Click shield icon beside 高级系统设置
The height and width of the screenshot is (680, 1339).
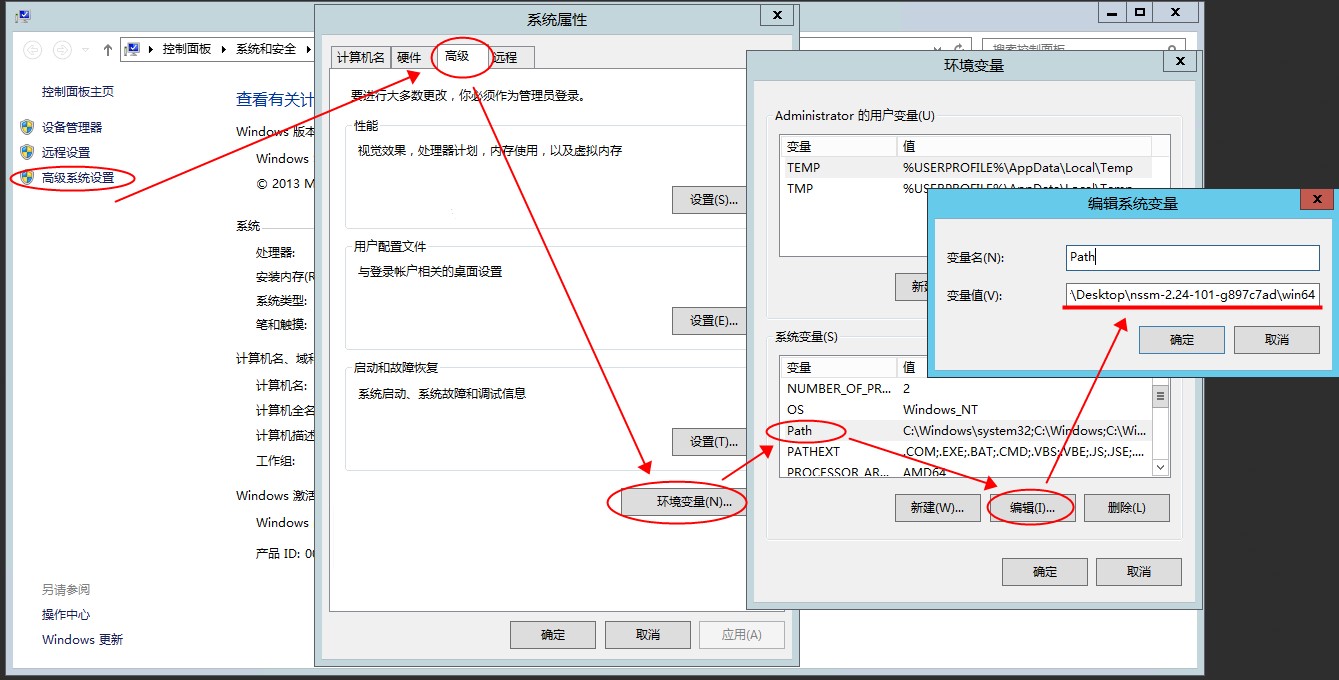click(27, 178)
